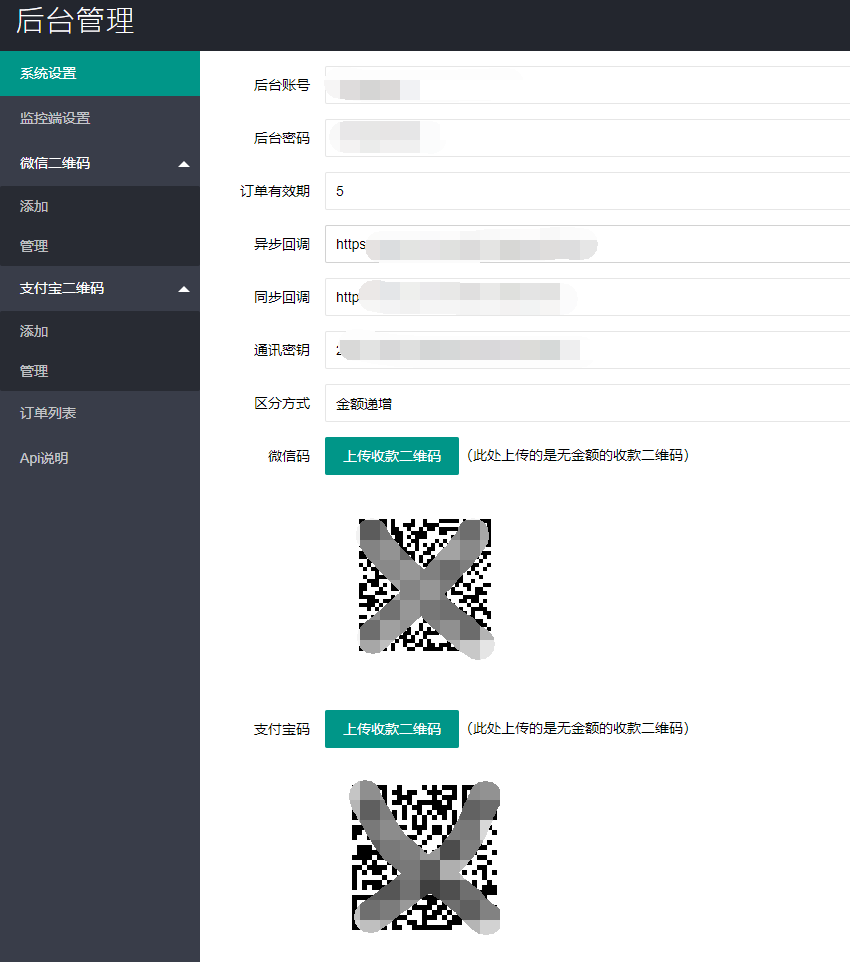This screenshot has width=850, height=962.
Task: Open the 区分方式 dropdown showing 金额递增
Action: pos(587,403)
